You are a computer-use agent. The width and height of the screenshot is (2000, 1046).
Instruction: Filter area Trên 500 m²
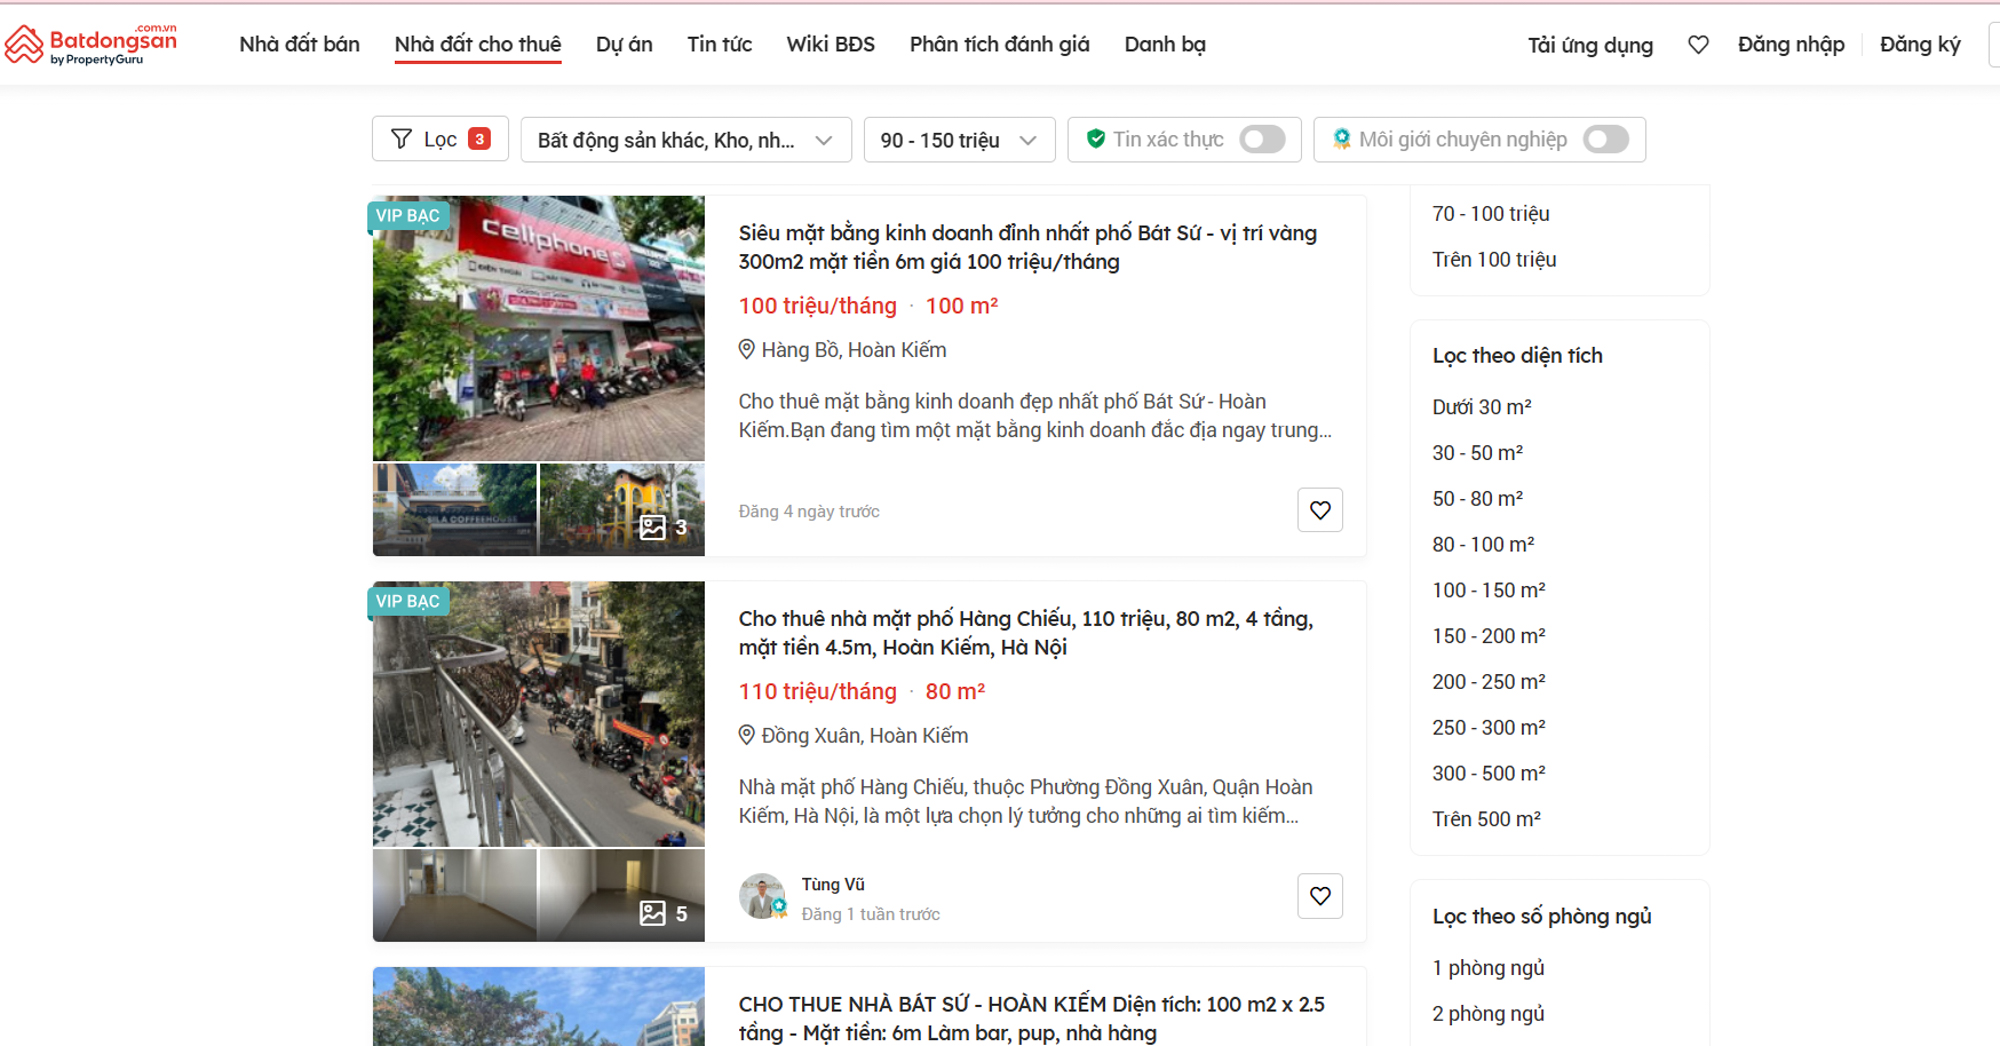tap(1486, 819)
